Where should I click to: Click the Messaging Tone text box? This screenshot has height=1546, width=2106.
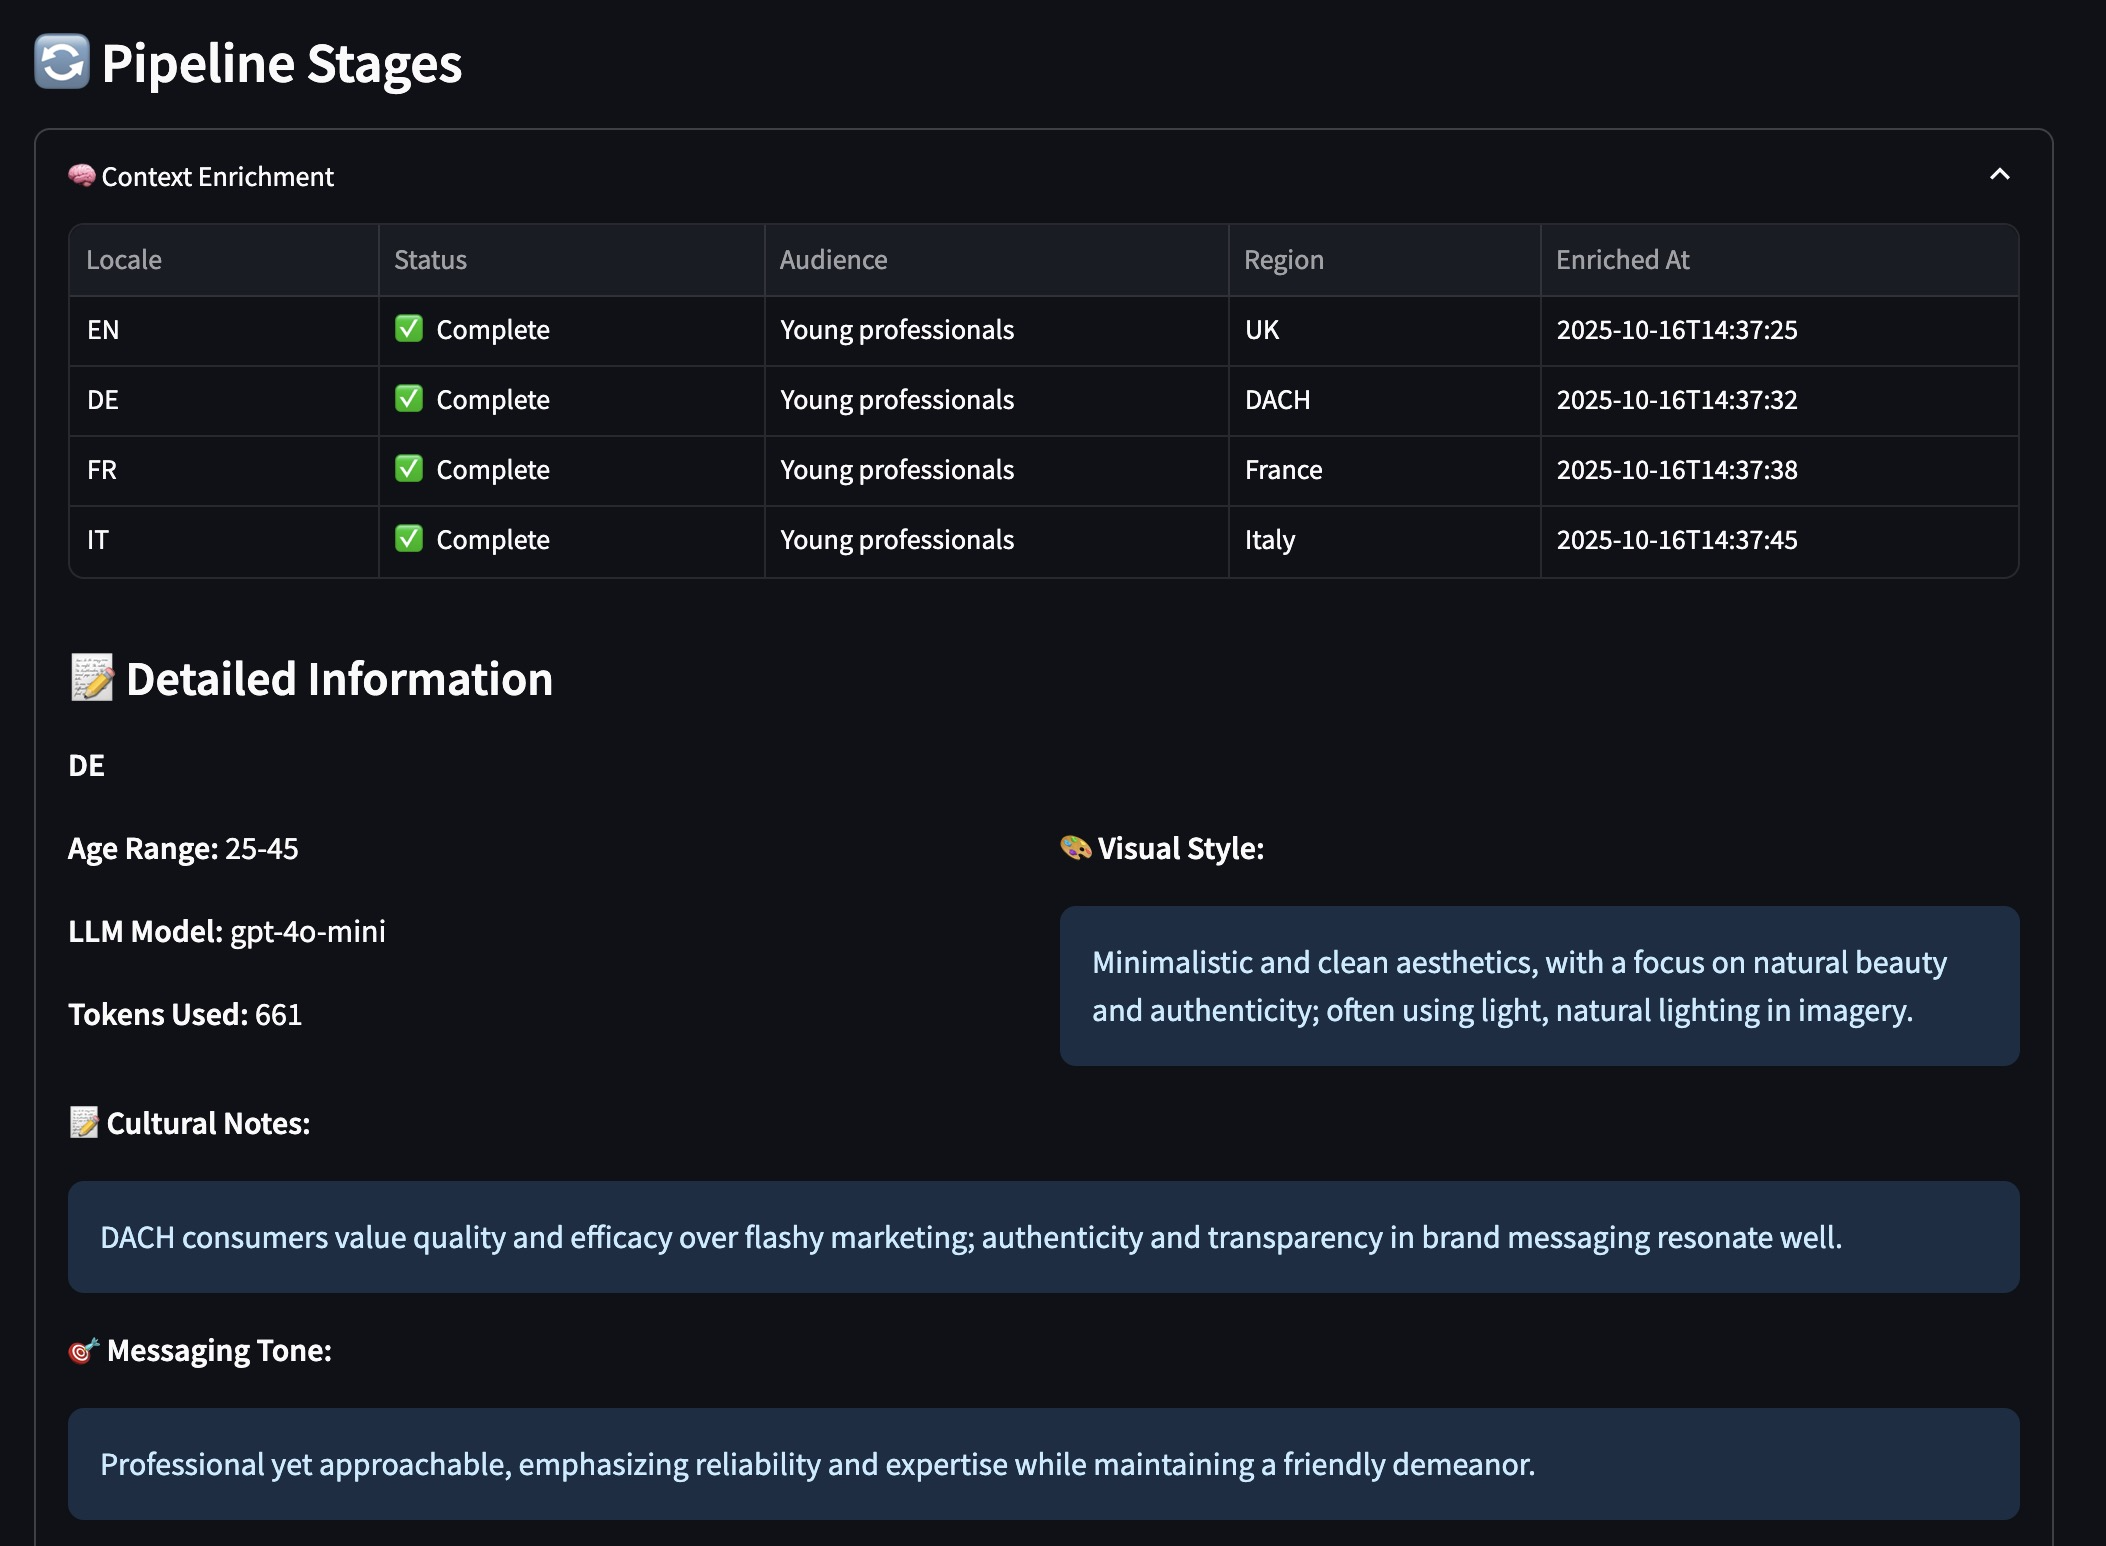click(x=1043, y=1464)
